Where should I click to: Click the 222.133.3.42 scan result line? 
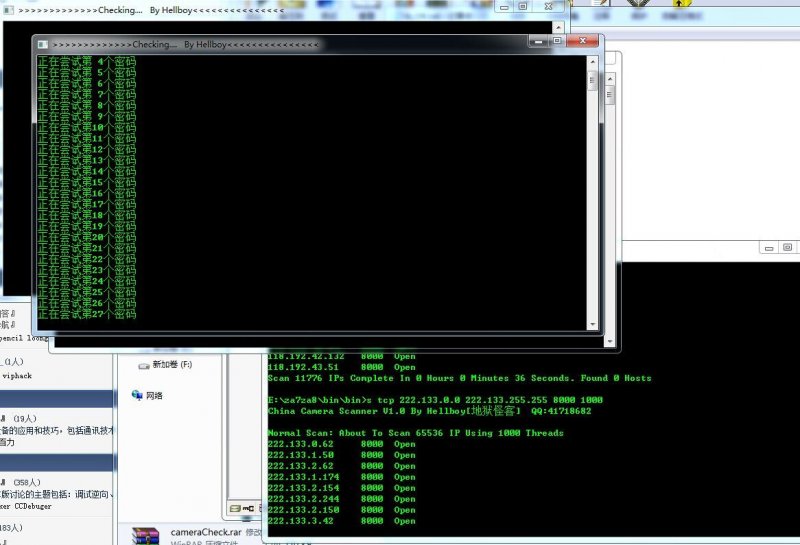pyautogui.click(x=341, y=521)
